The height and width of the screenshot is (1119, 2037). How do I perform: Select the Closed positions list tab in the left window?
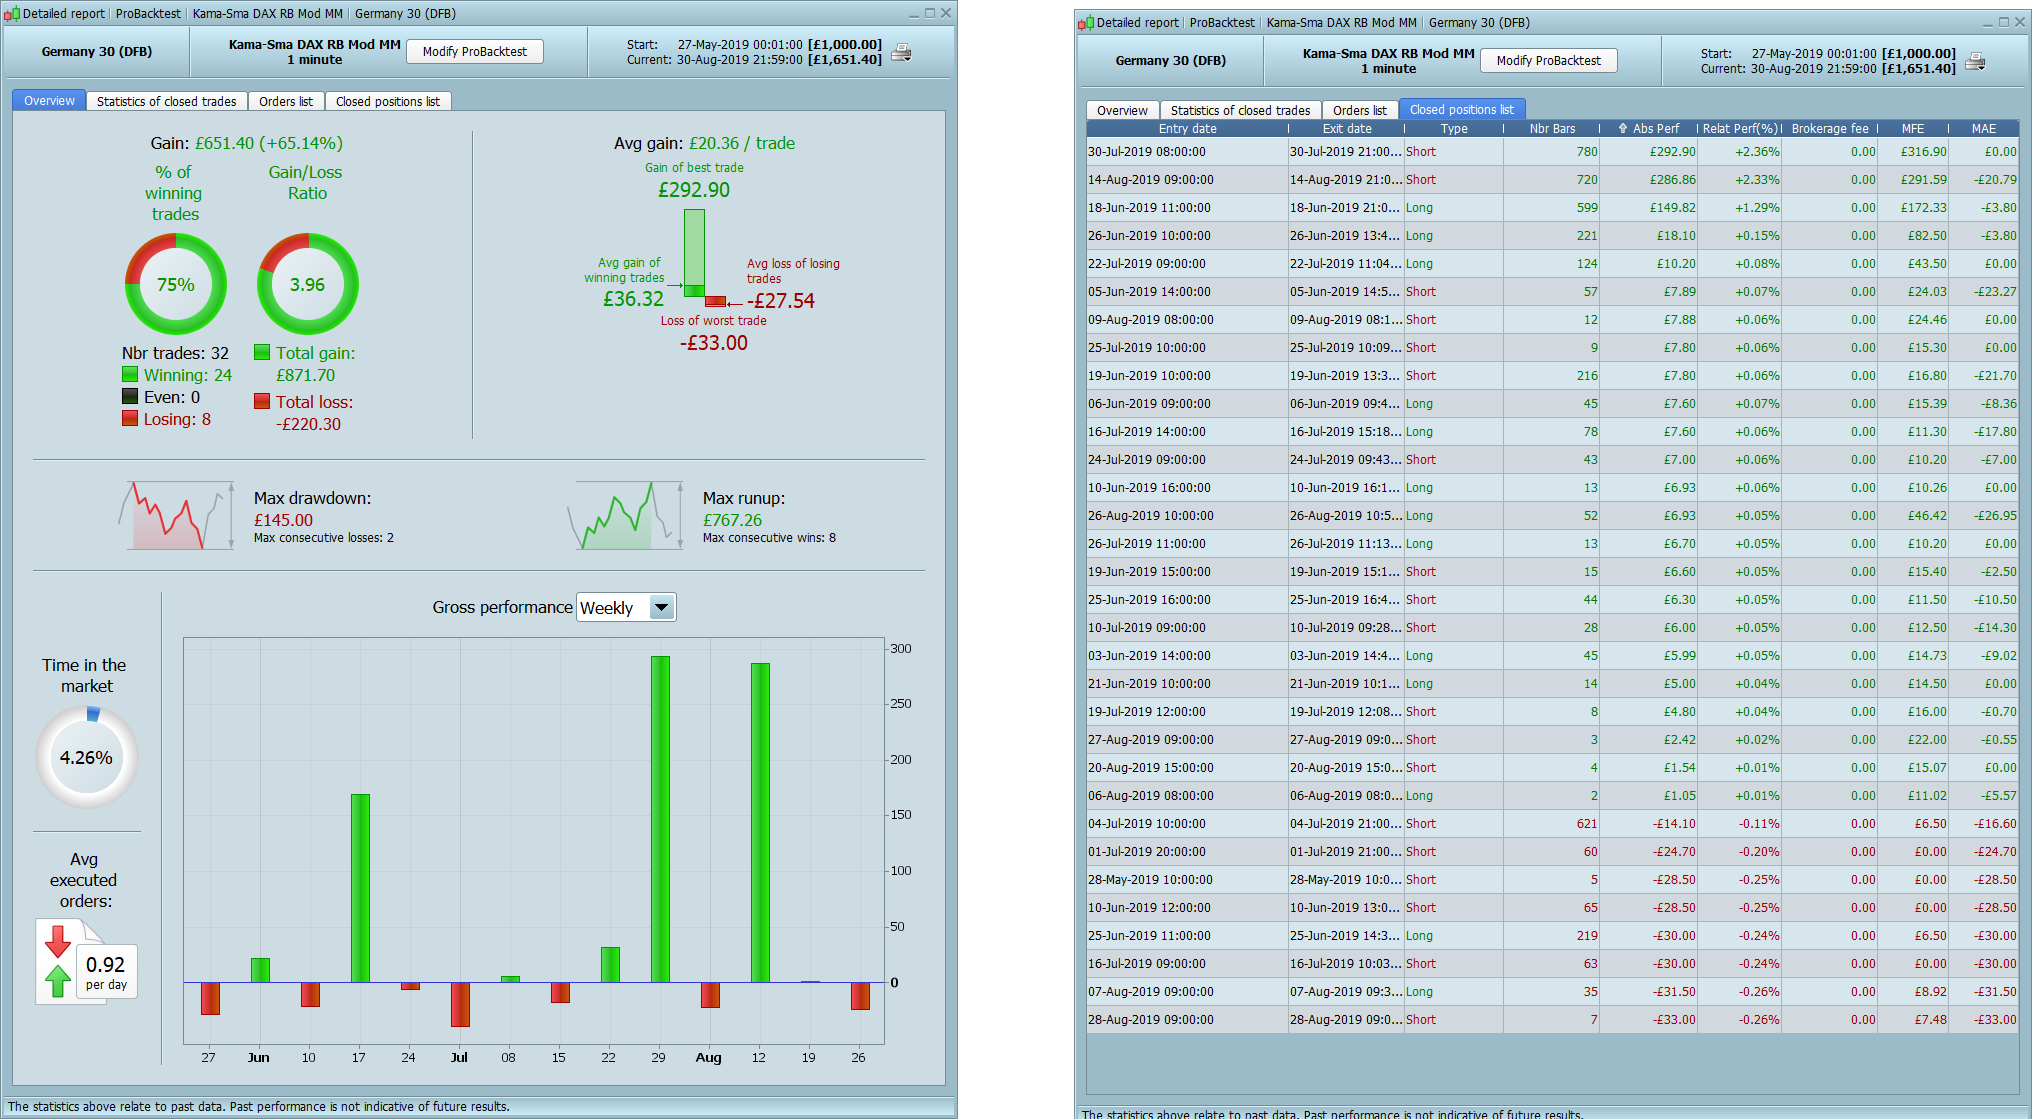387,101
